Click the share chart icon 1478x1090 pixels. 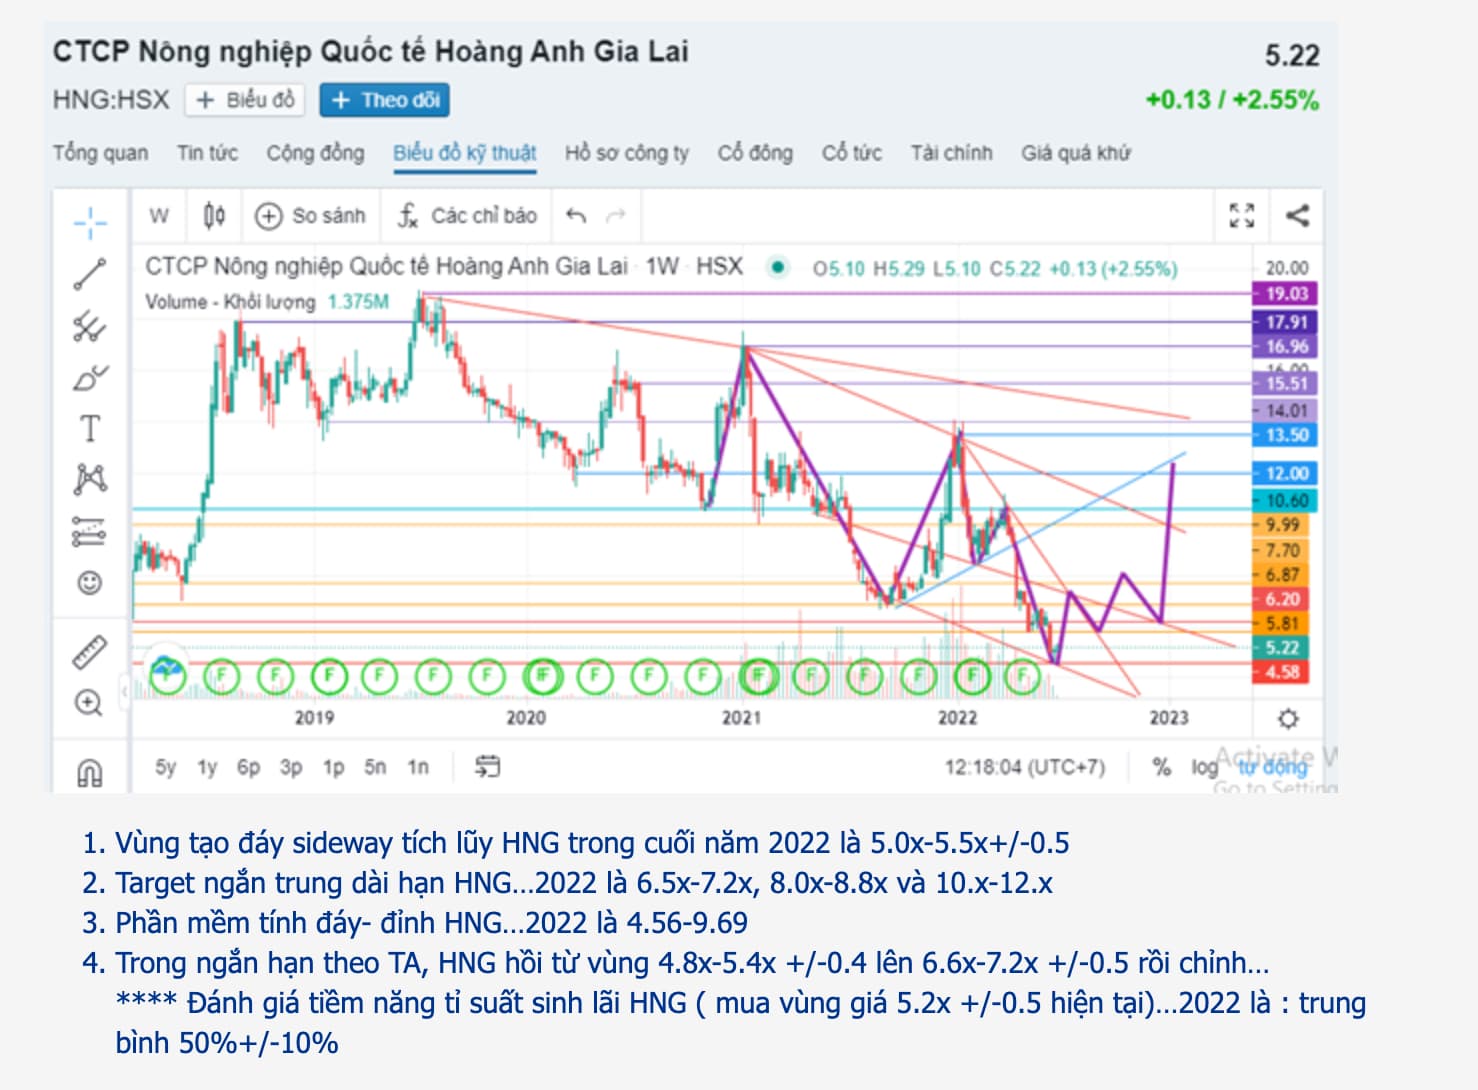1297,215
